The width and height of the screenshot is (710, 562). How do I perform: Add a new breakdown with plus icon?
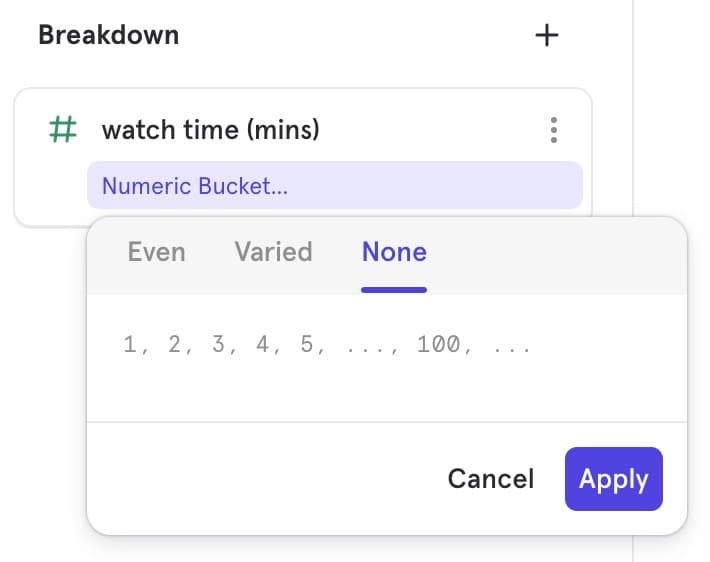click(x=546, y=35)
